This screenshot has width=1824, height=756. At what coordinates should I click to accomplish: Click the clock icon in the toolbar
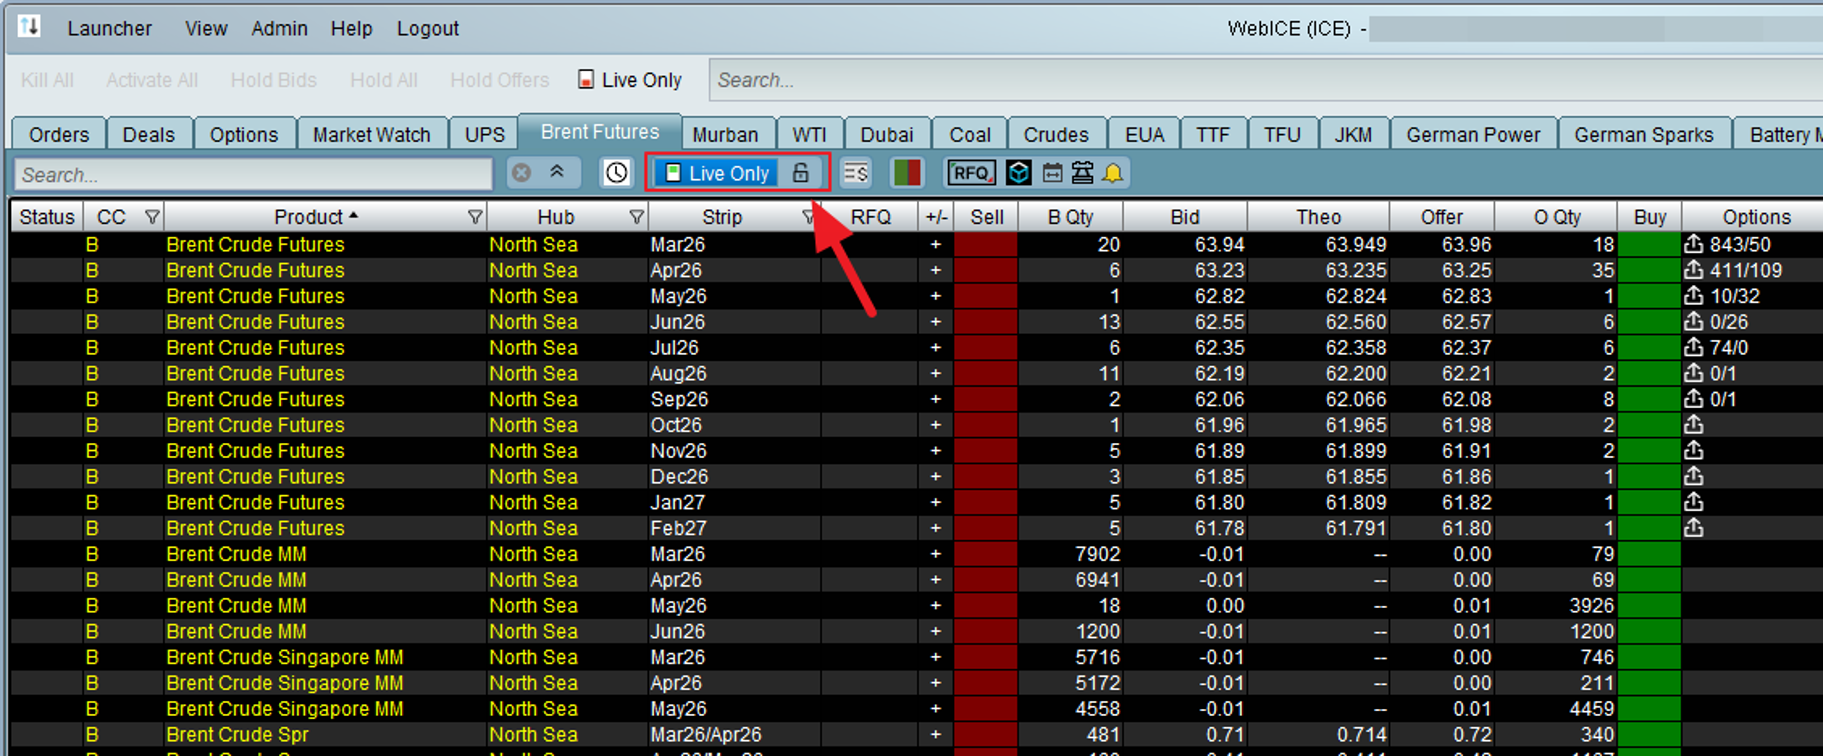(x=617, y=173)
